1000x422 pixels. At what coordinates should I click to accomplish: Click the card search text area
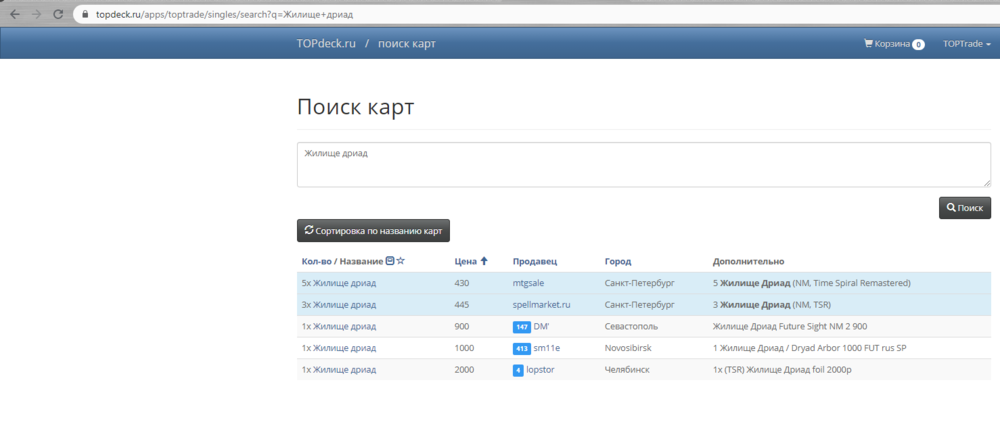click(643, 164)
